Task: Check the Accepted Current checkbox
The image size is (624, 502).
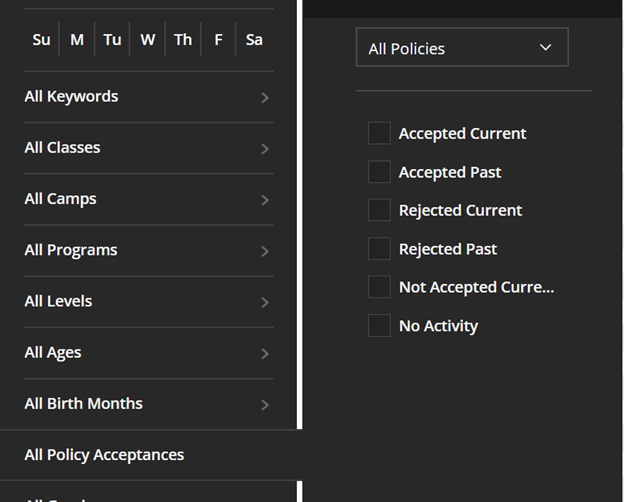Action: (379, 133)
